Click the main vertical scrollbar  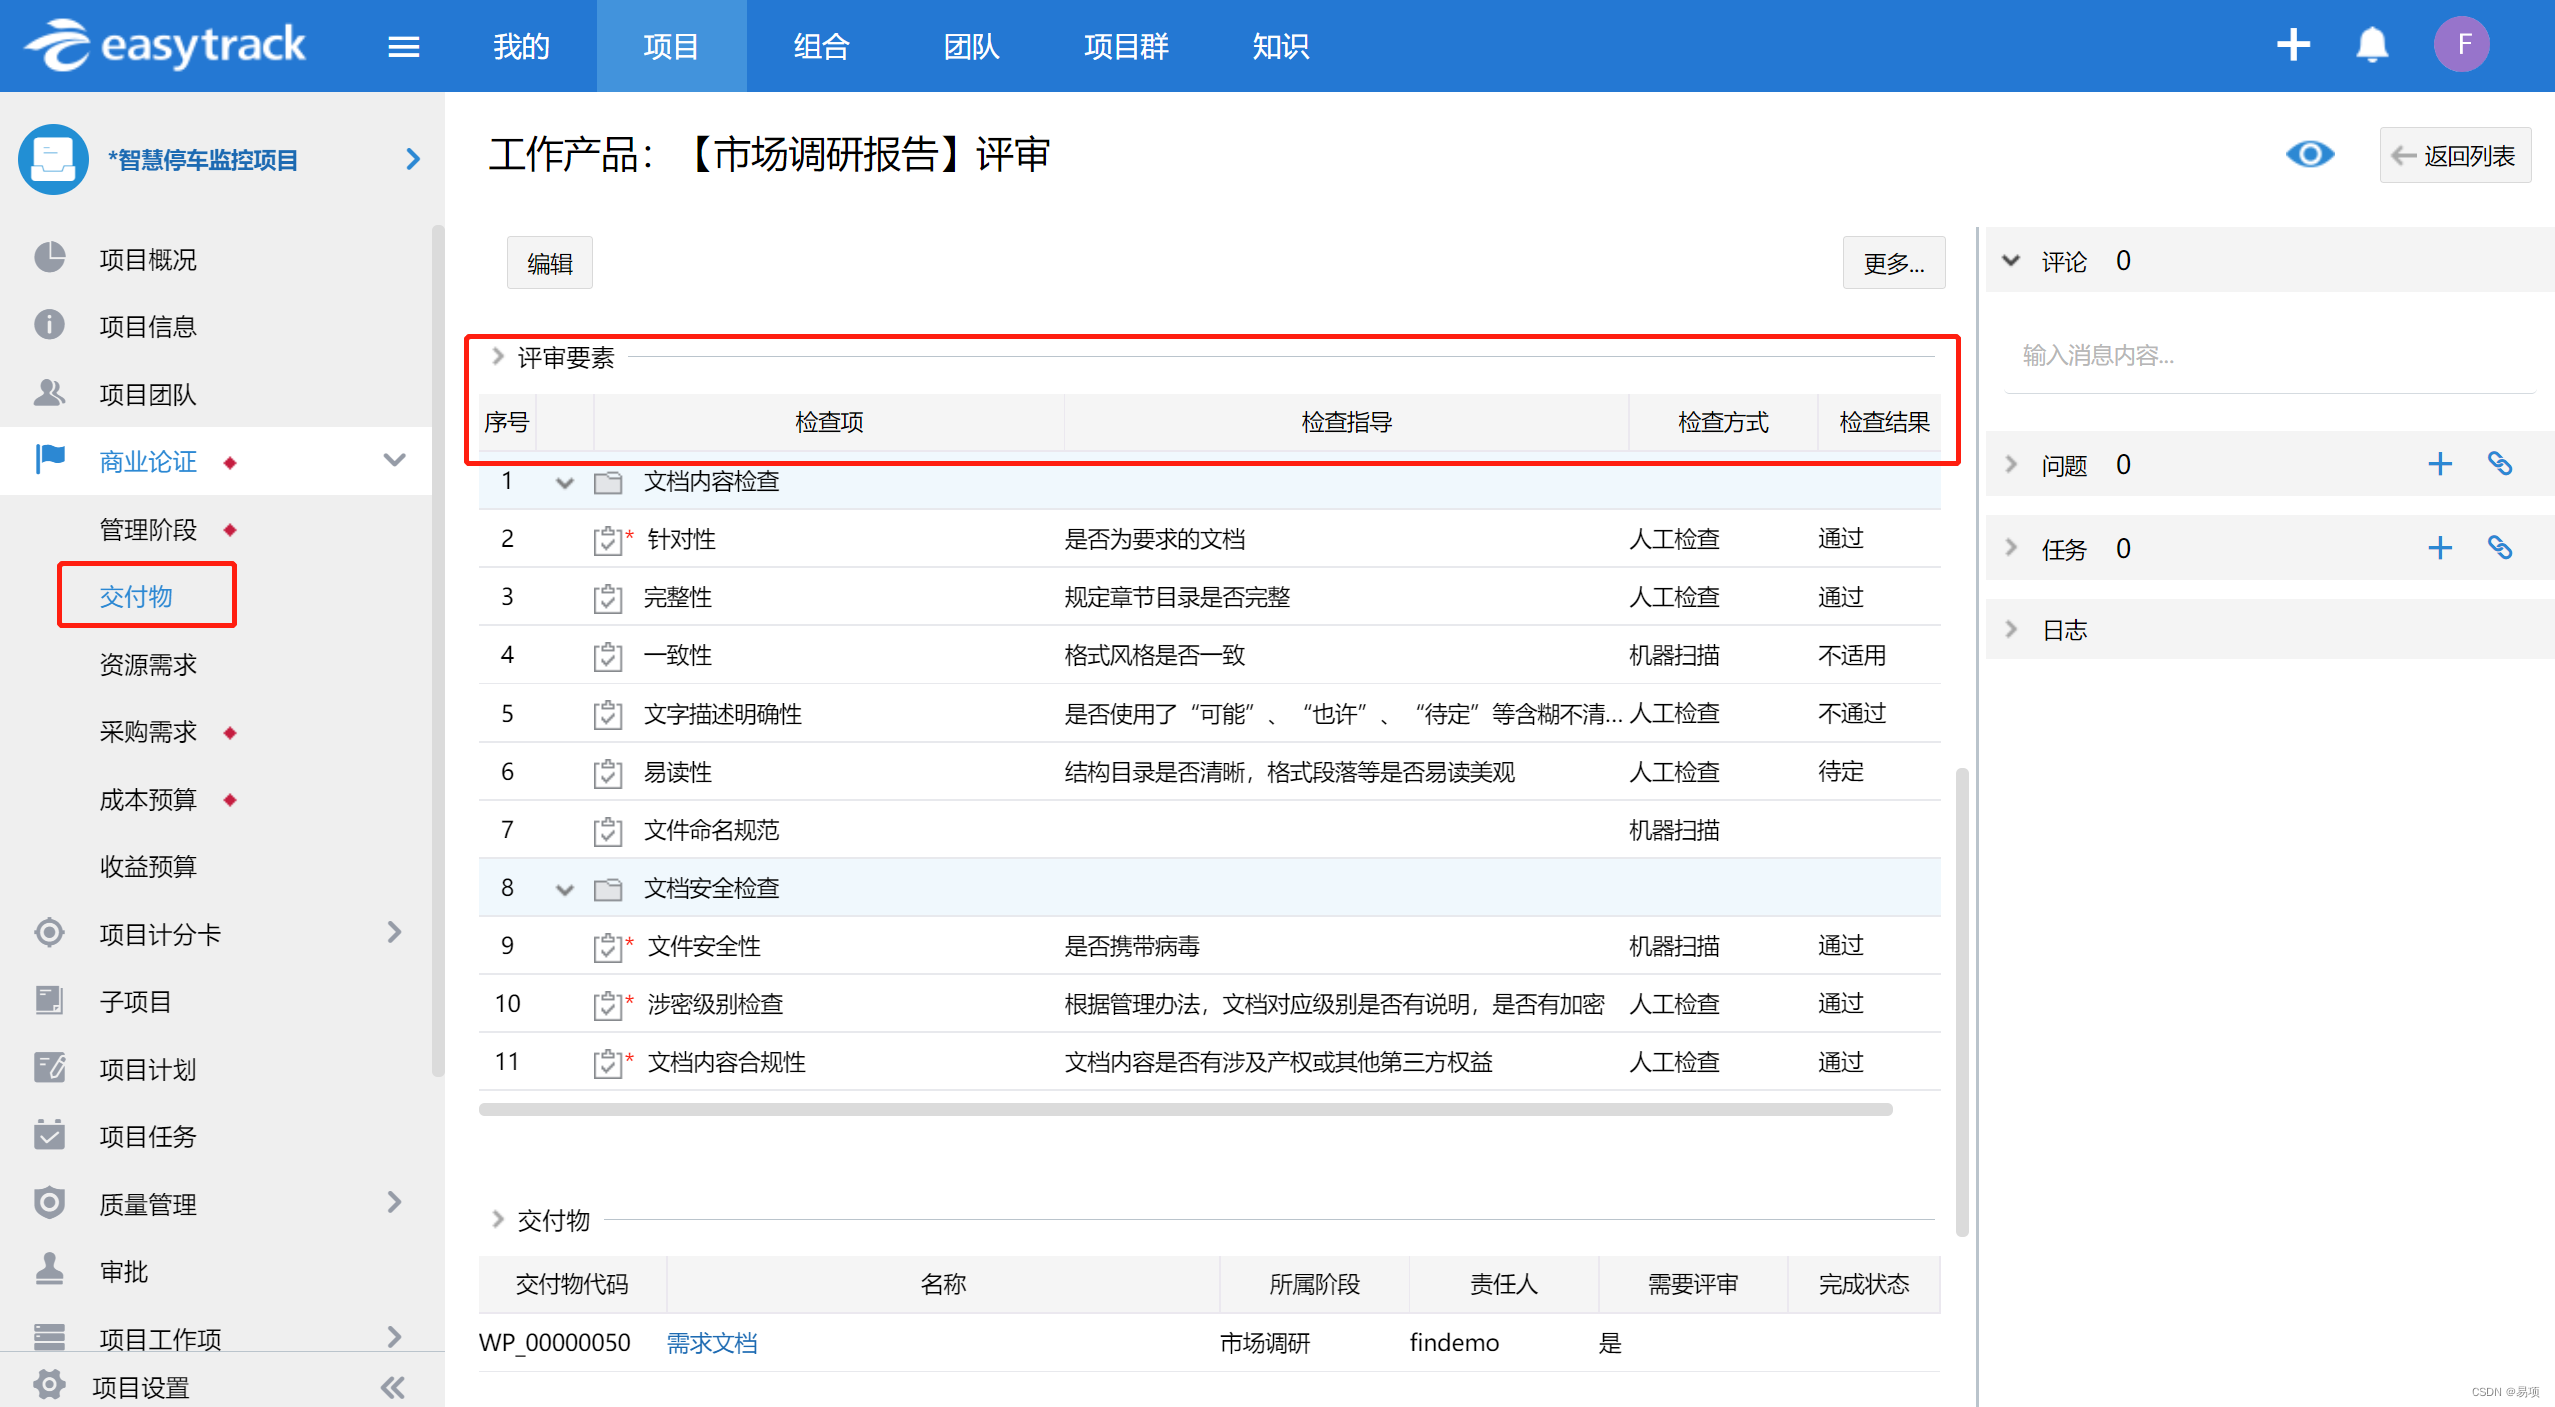(x=1961, y=1000)
